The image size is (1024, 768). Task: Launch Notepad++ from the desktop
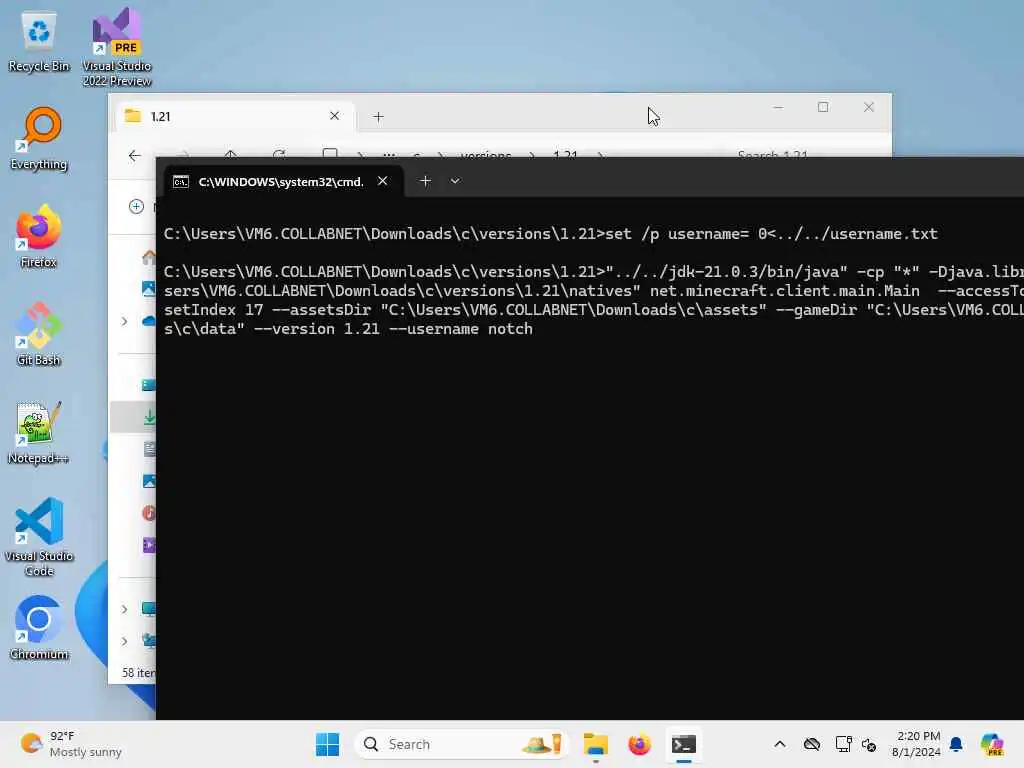(39, 432)
